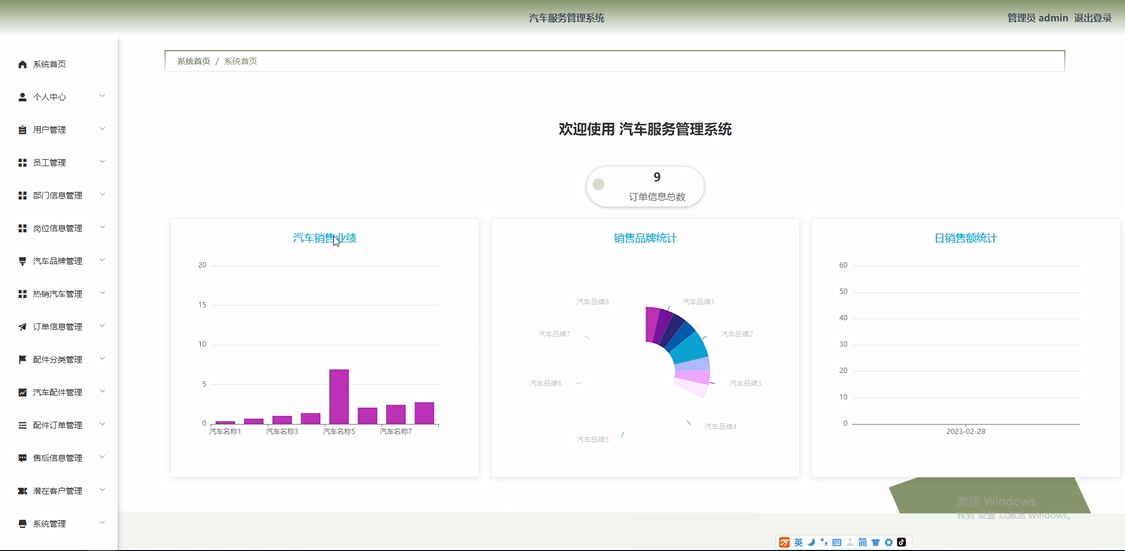Expand the 用户管理 chevron
The image size is (1125, 551).
[x=103, y=129]
